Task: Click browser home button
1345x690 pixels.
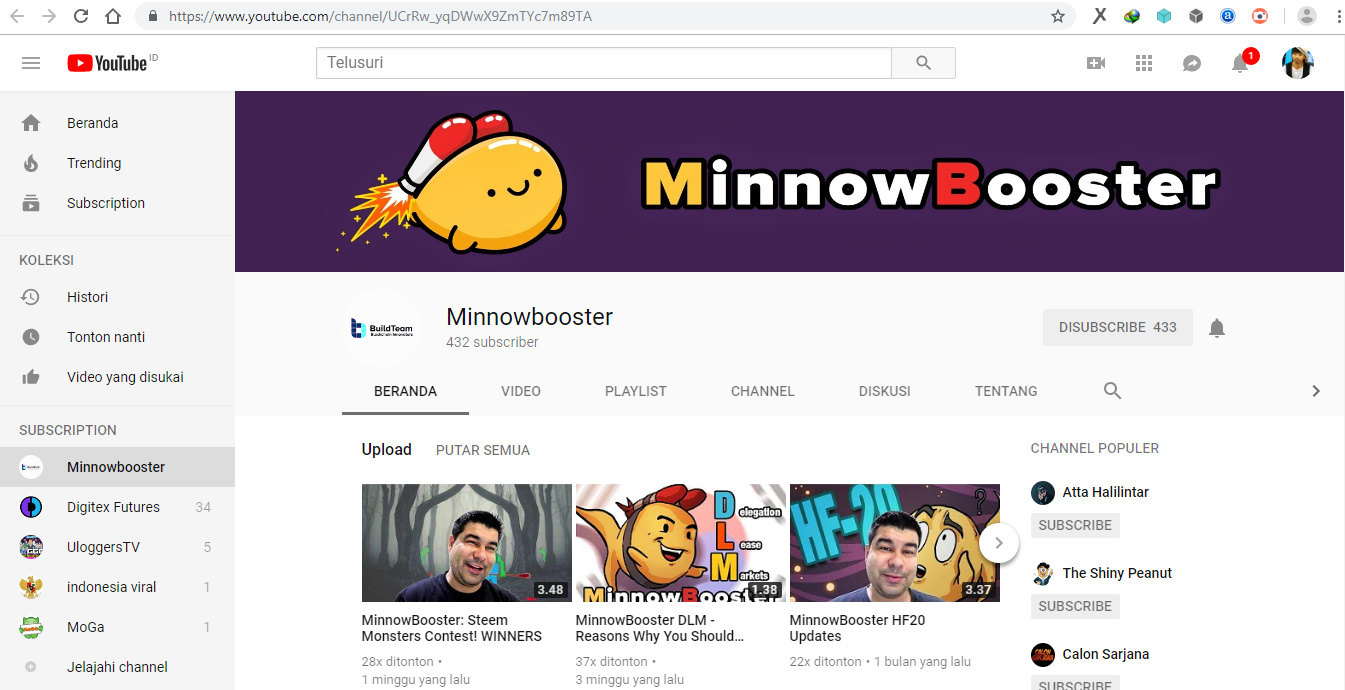Action: pos(113,16)
